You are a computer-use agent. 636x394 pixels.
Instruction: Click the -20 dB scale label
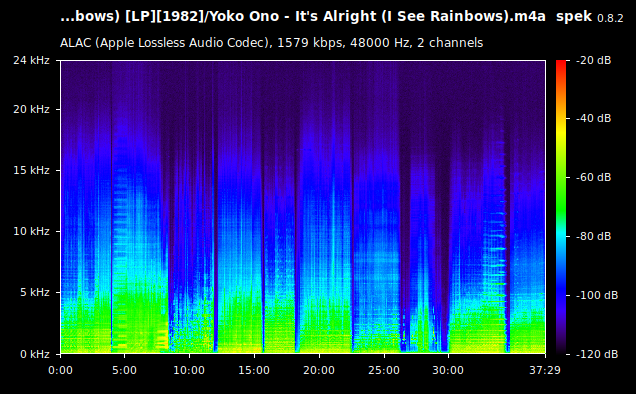tap(593, 60)
